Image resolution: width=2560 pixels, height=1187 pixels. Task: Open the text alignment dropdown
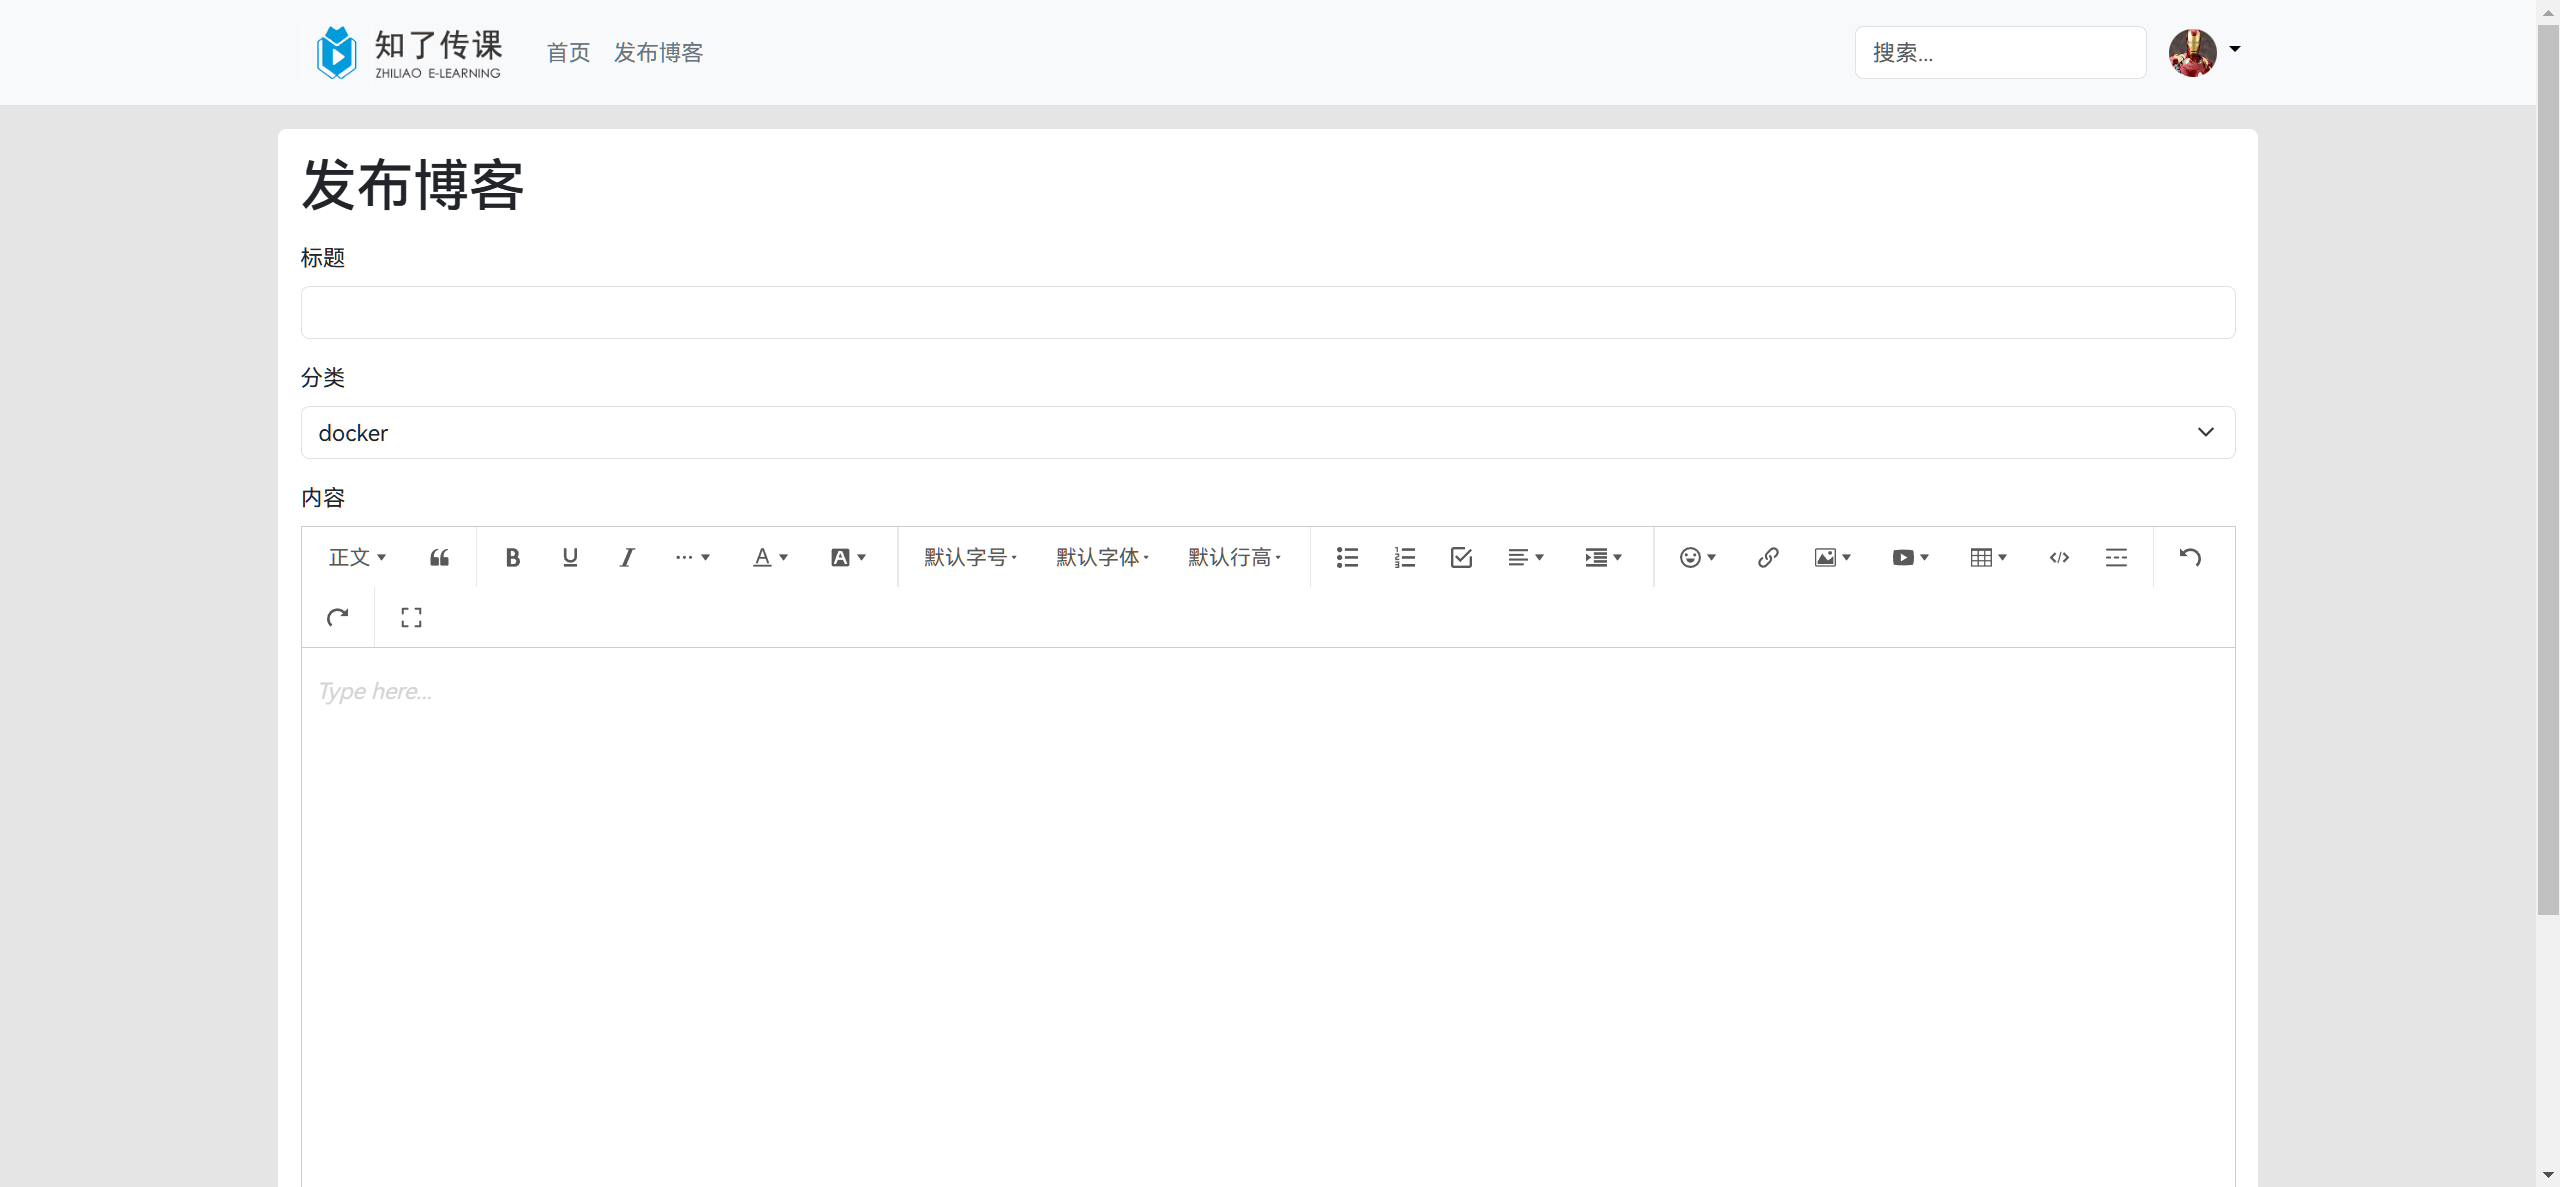click(x=1526, y=557)
